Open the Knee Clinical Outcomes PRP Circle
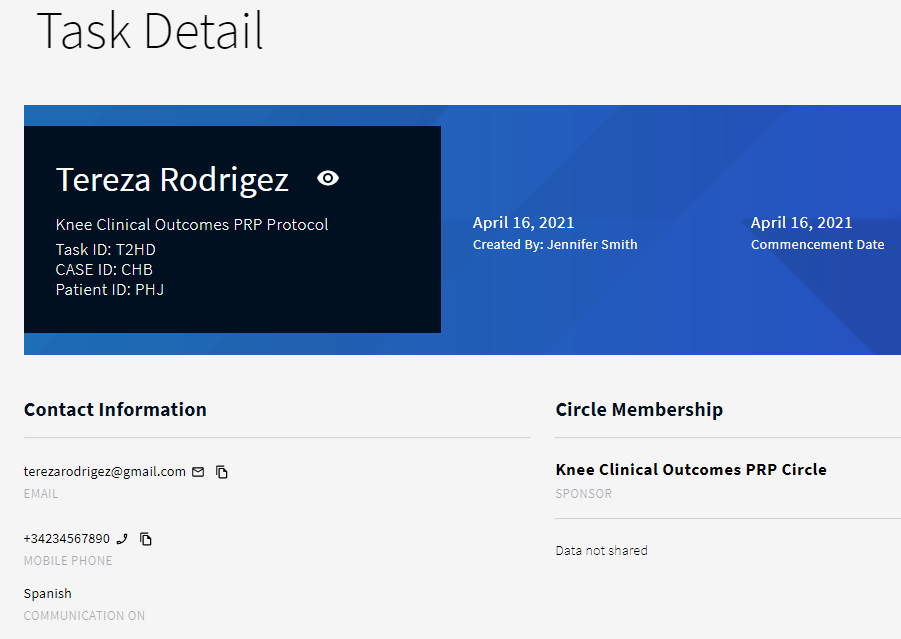The height and width of the screenshot is (639, 901). tap(690, 470)
